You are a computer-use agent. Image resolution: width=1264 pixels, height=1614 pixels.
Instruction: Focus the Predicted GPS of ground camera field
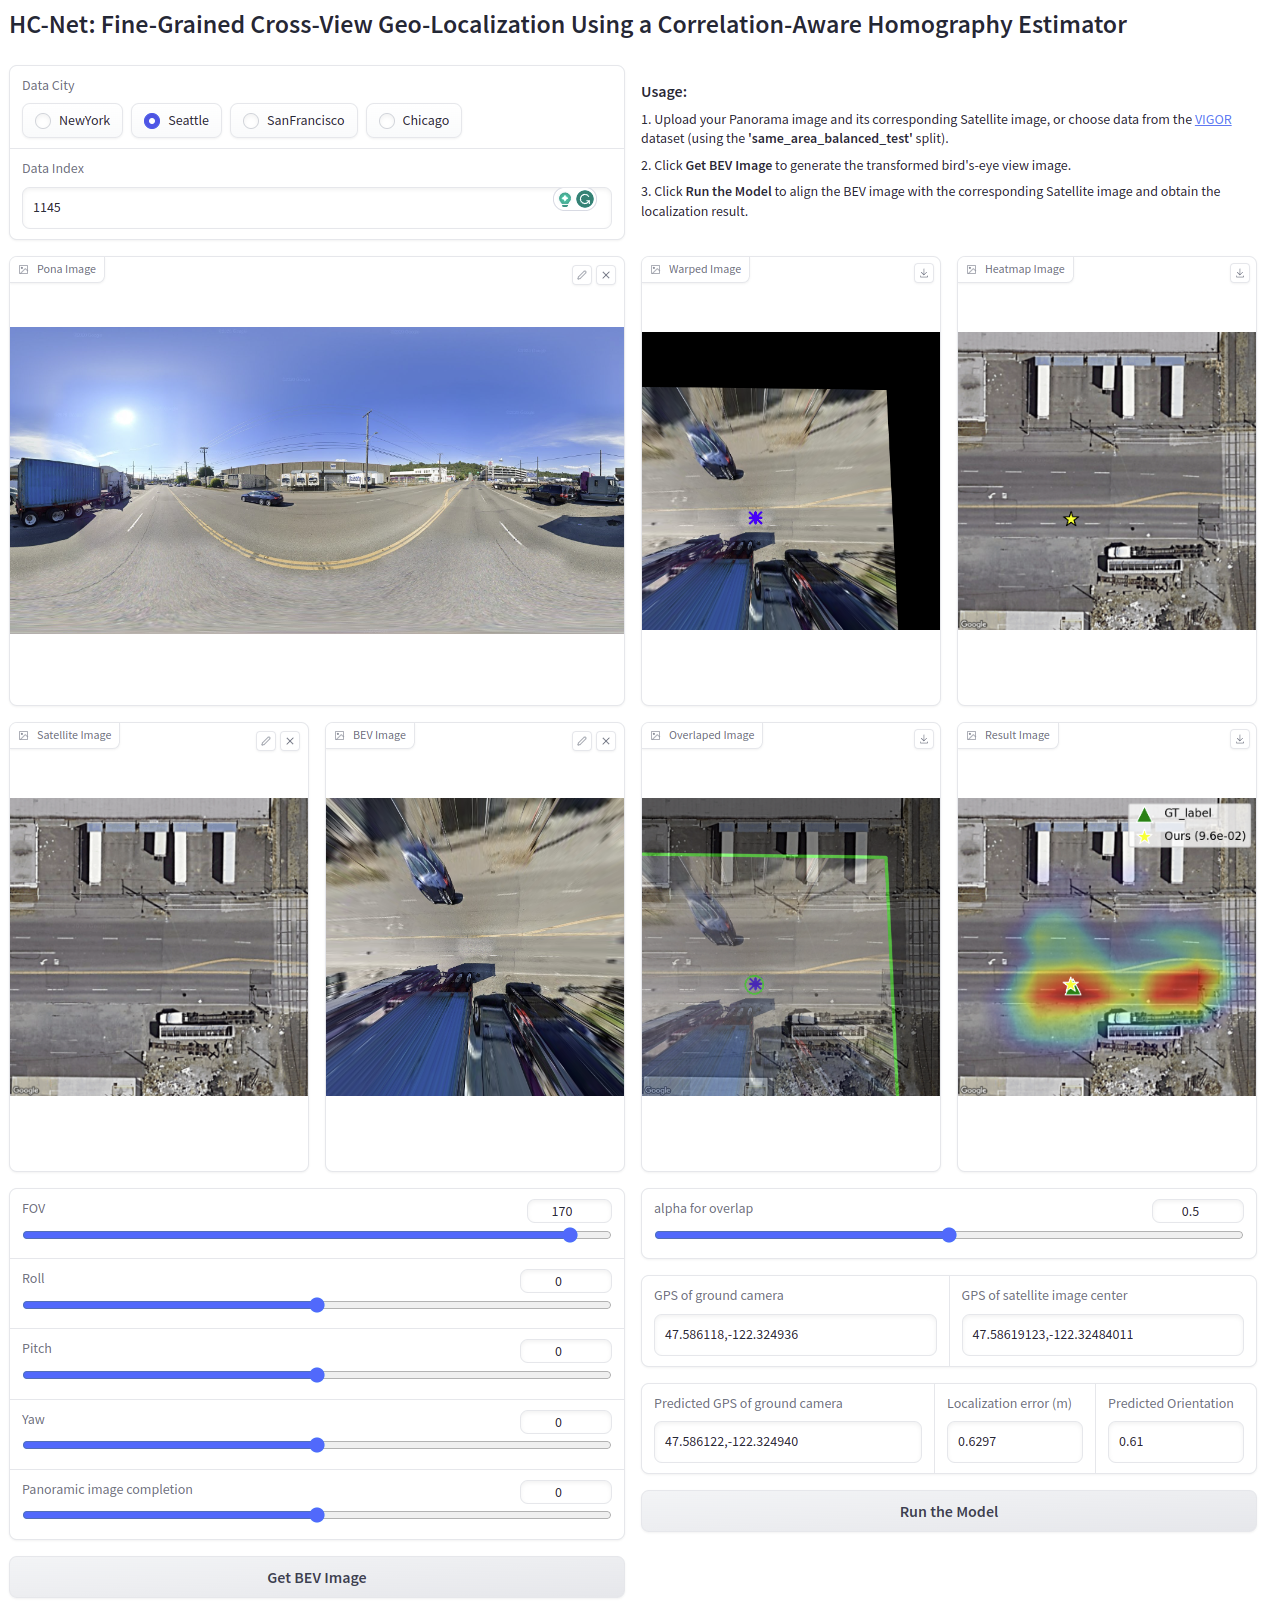click(788, 1442)
